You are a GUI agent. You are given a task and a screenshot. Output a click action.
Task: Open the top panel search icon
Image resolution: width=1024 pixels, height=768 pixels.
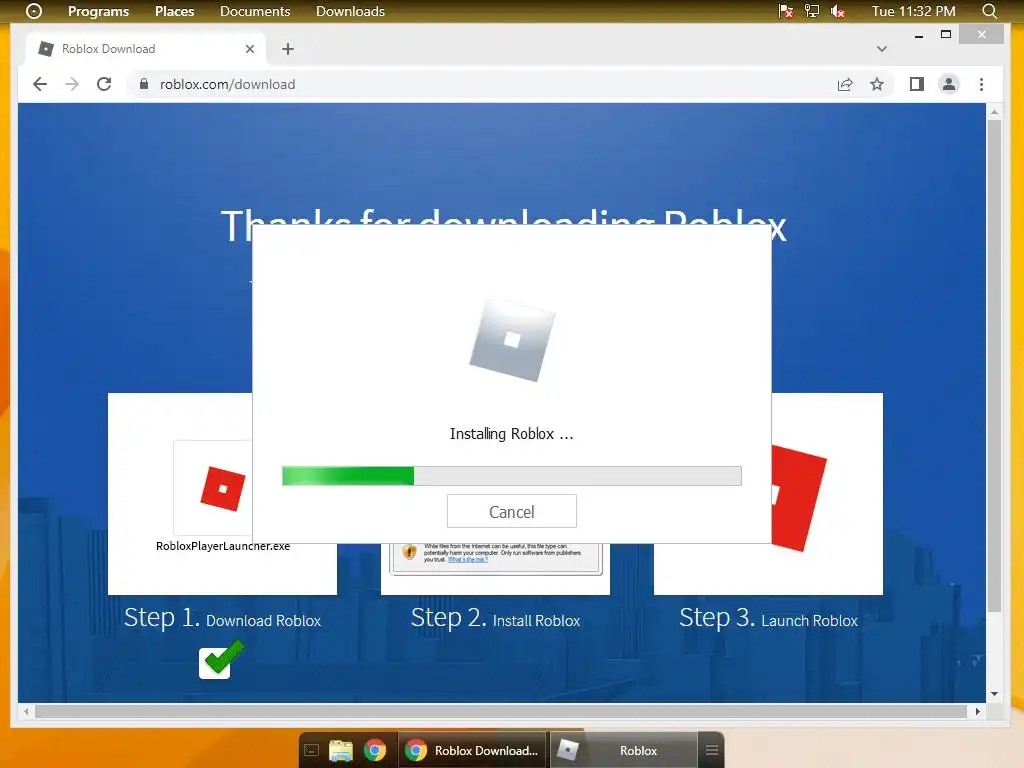(x=989, y=11)
